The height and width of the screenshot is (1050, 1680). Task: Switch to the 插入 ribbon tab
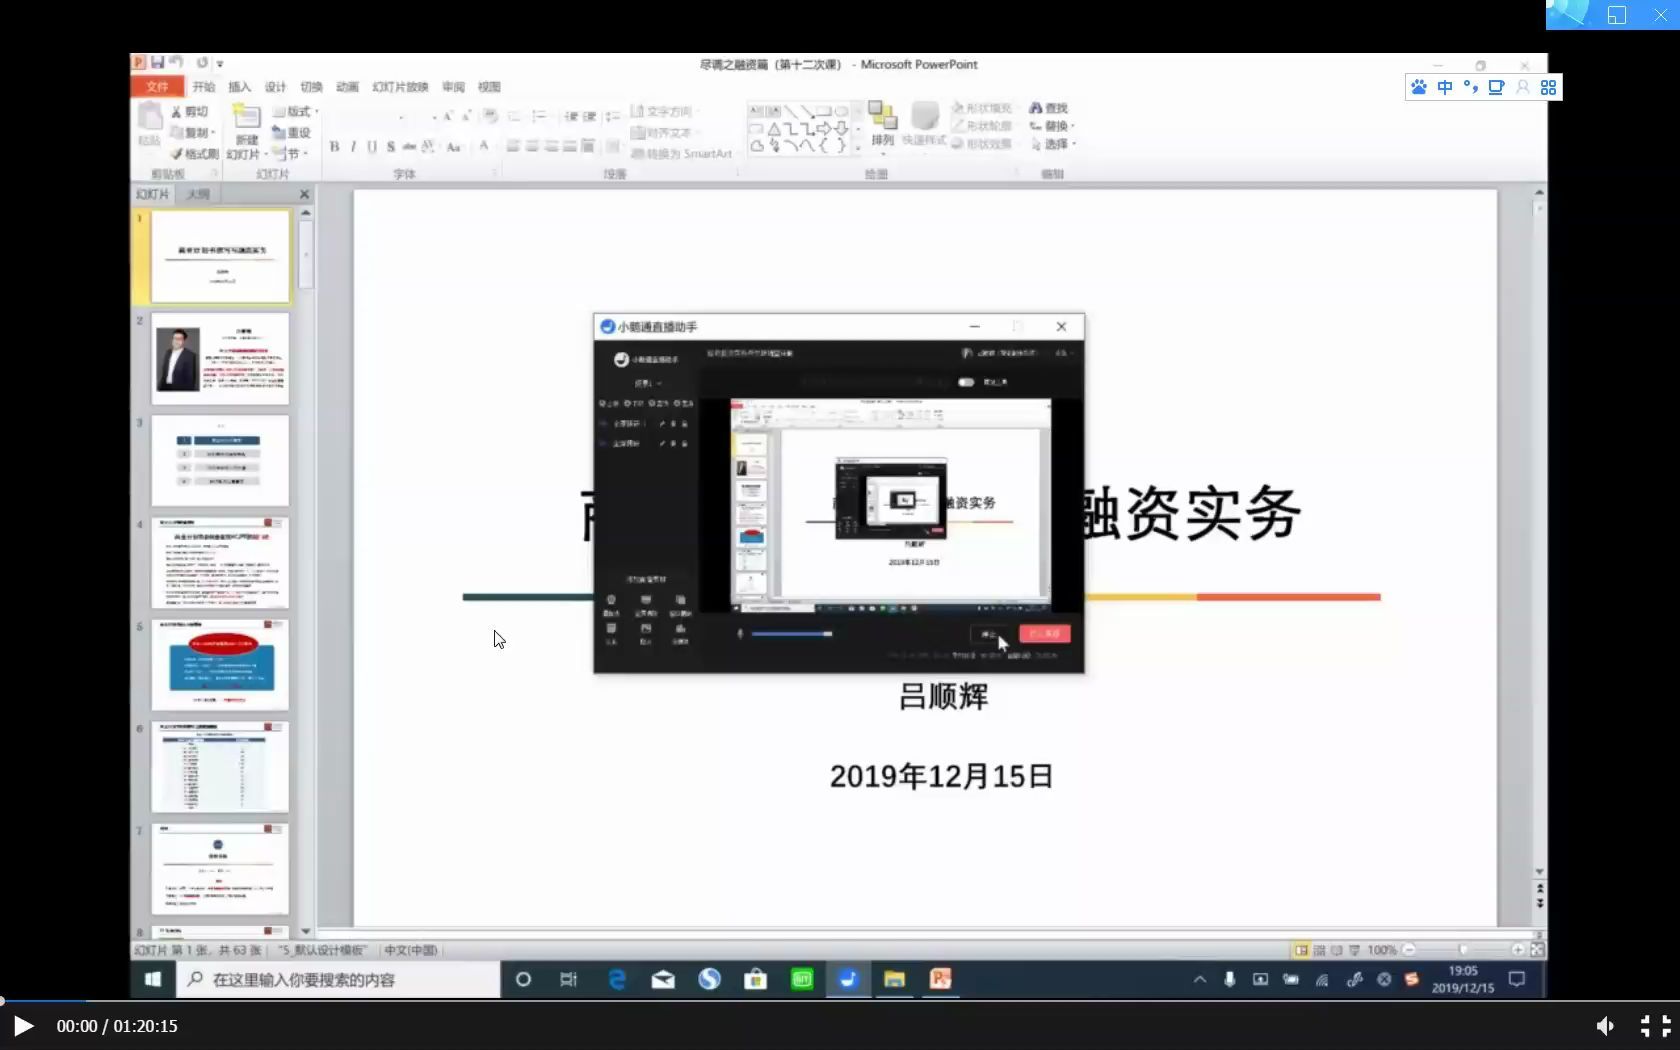(x=239, y=87)
